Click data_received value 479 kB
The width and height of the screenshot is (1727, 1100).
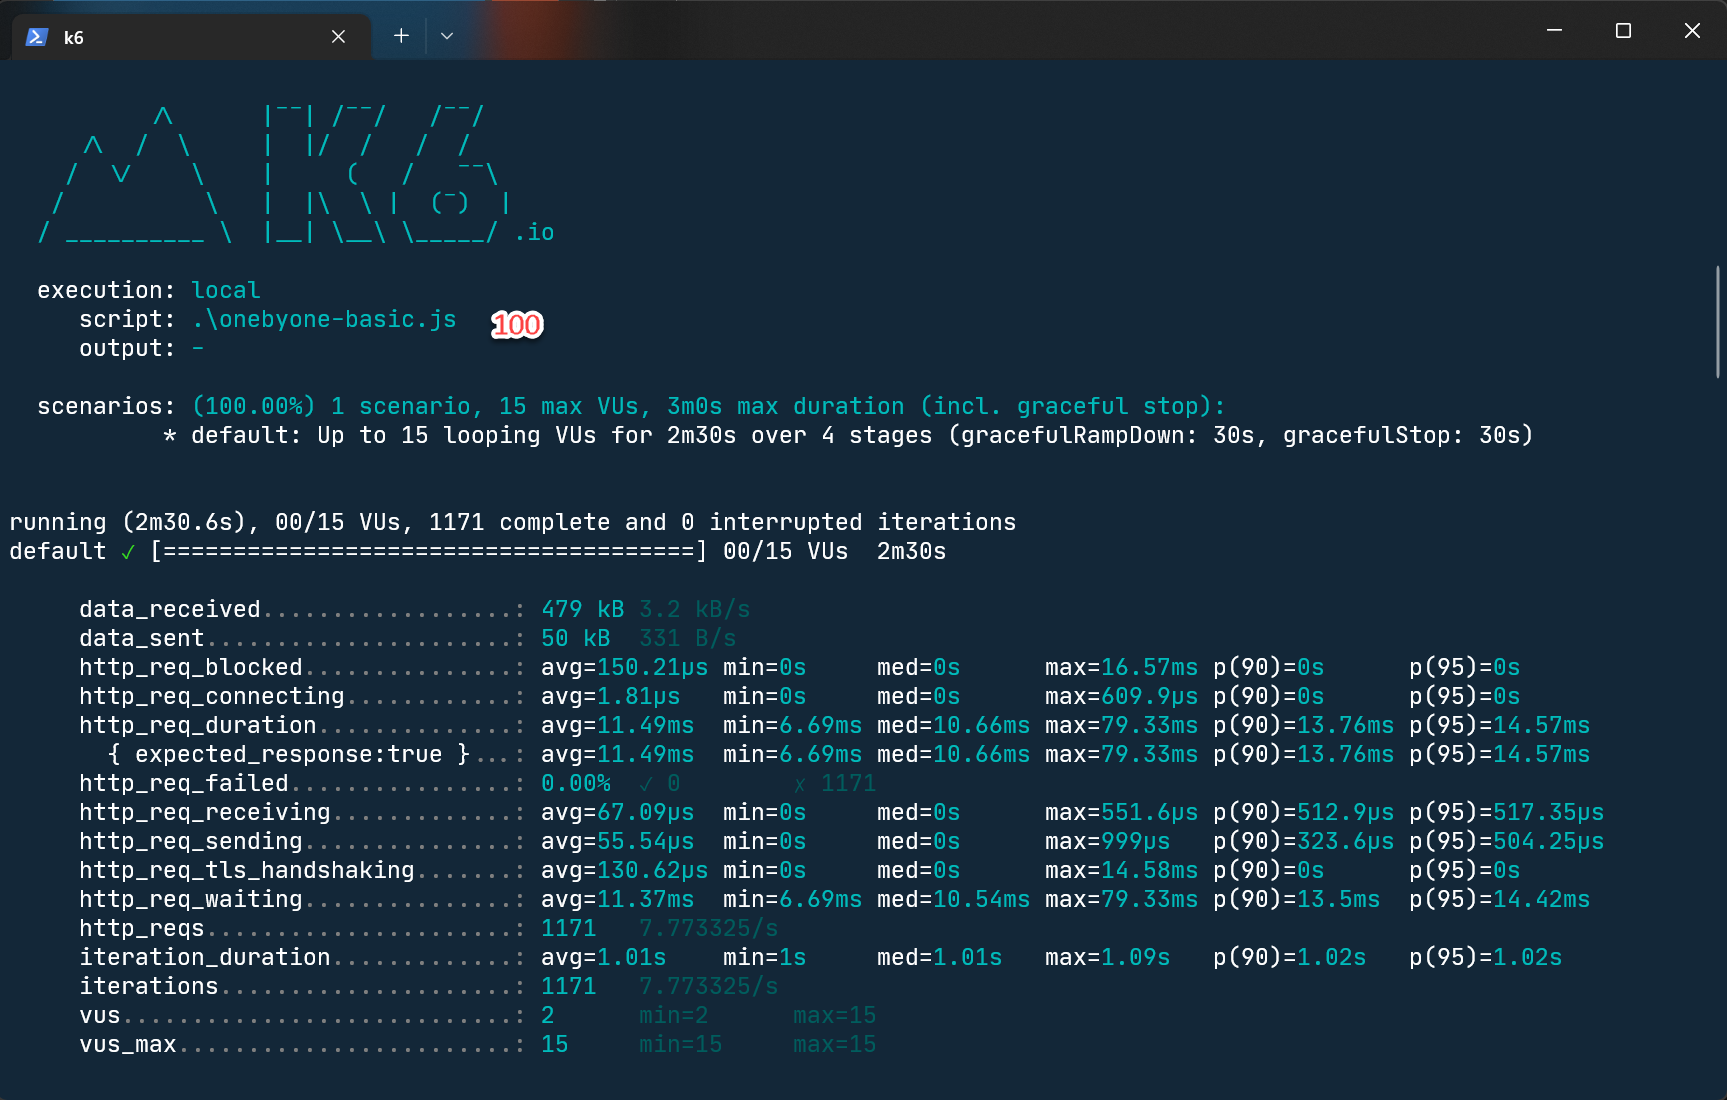(583, 609)
